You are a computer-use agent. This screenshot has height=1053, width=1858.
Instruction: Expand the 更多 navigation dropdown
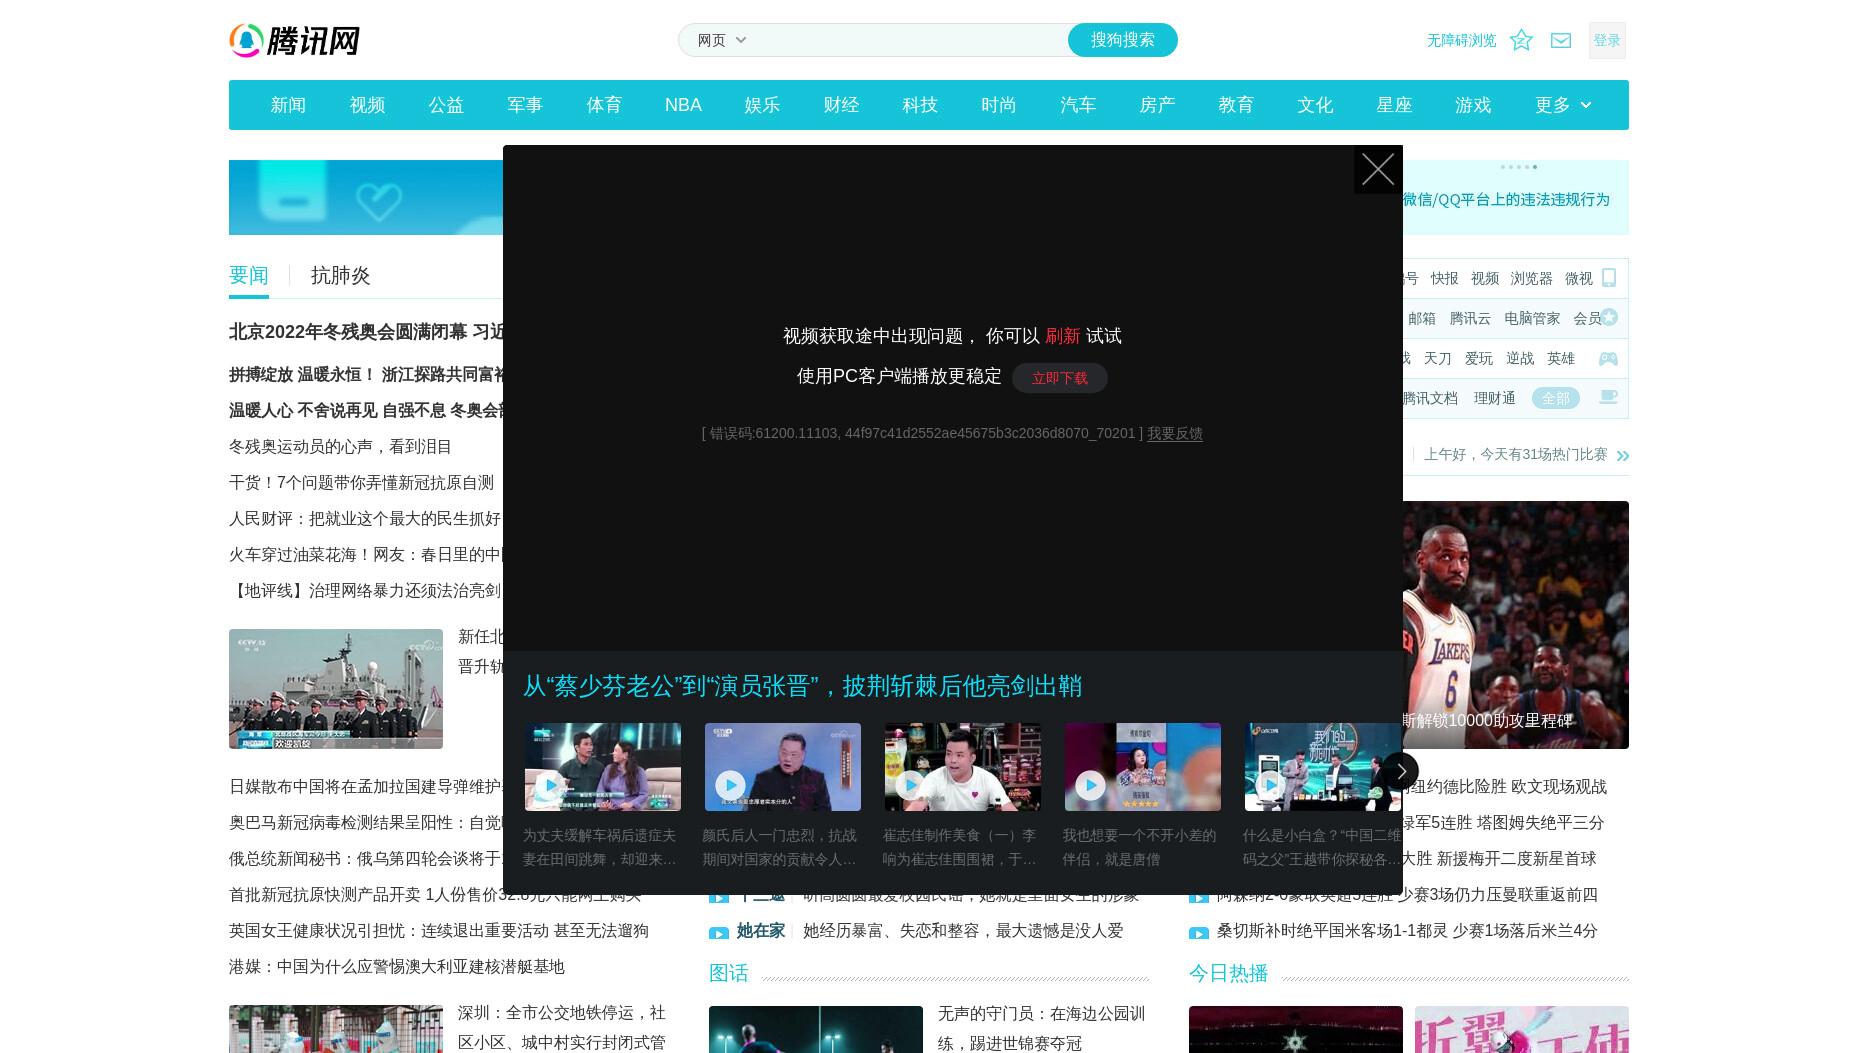click(1563, 105)
